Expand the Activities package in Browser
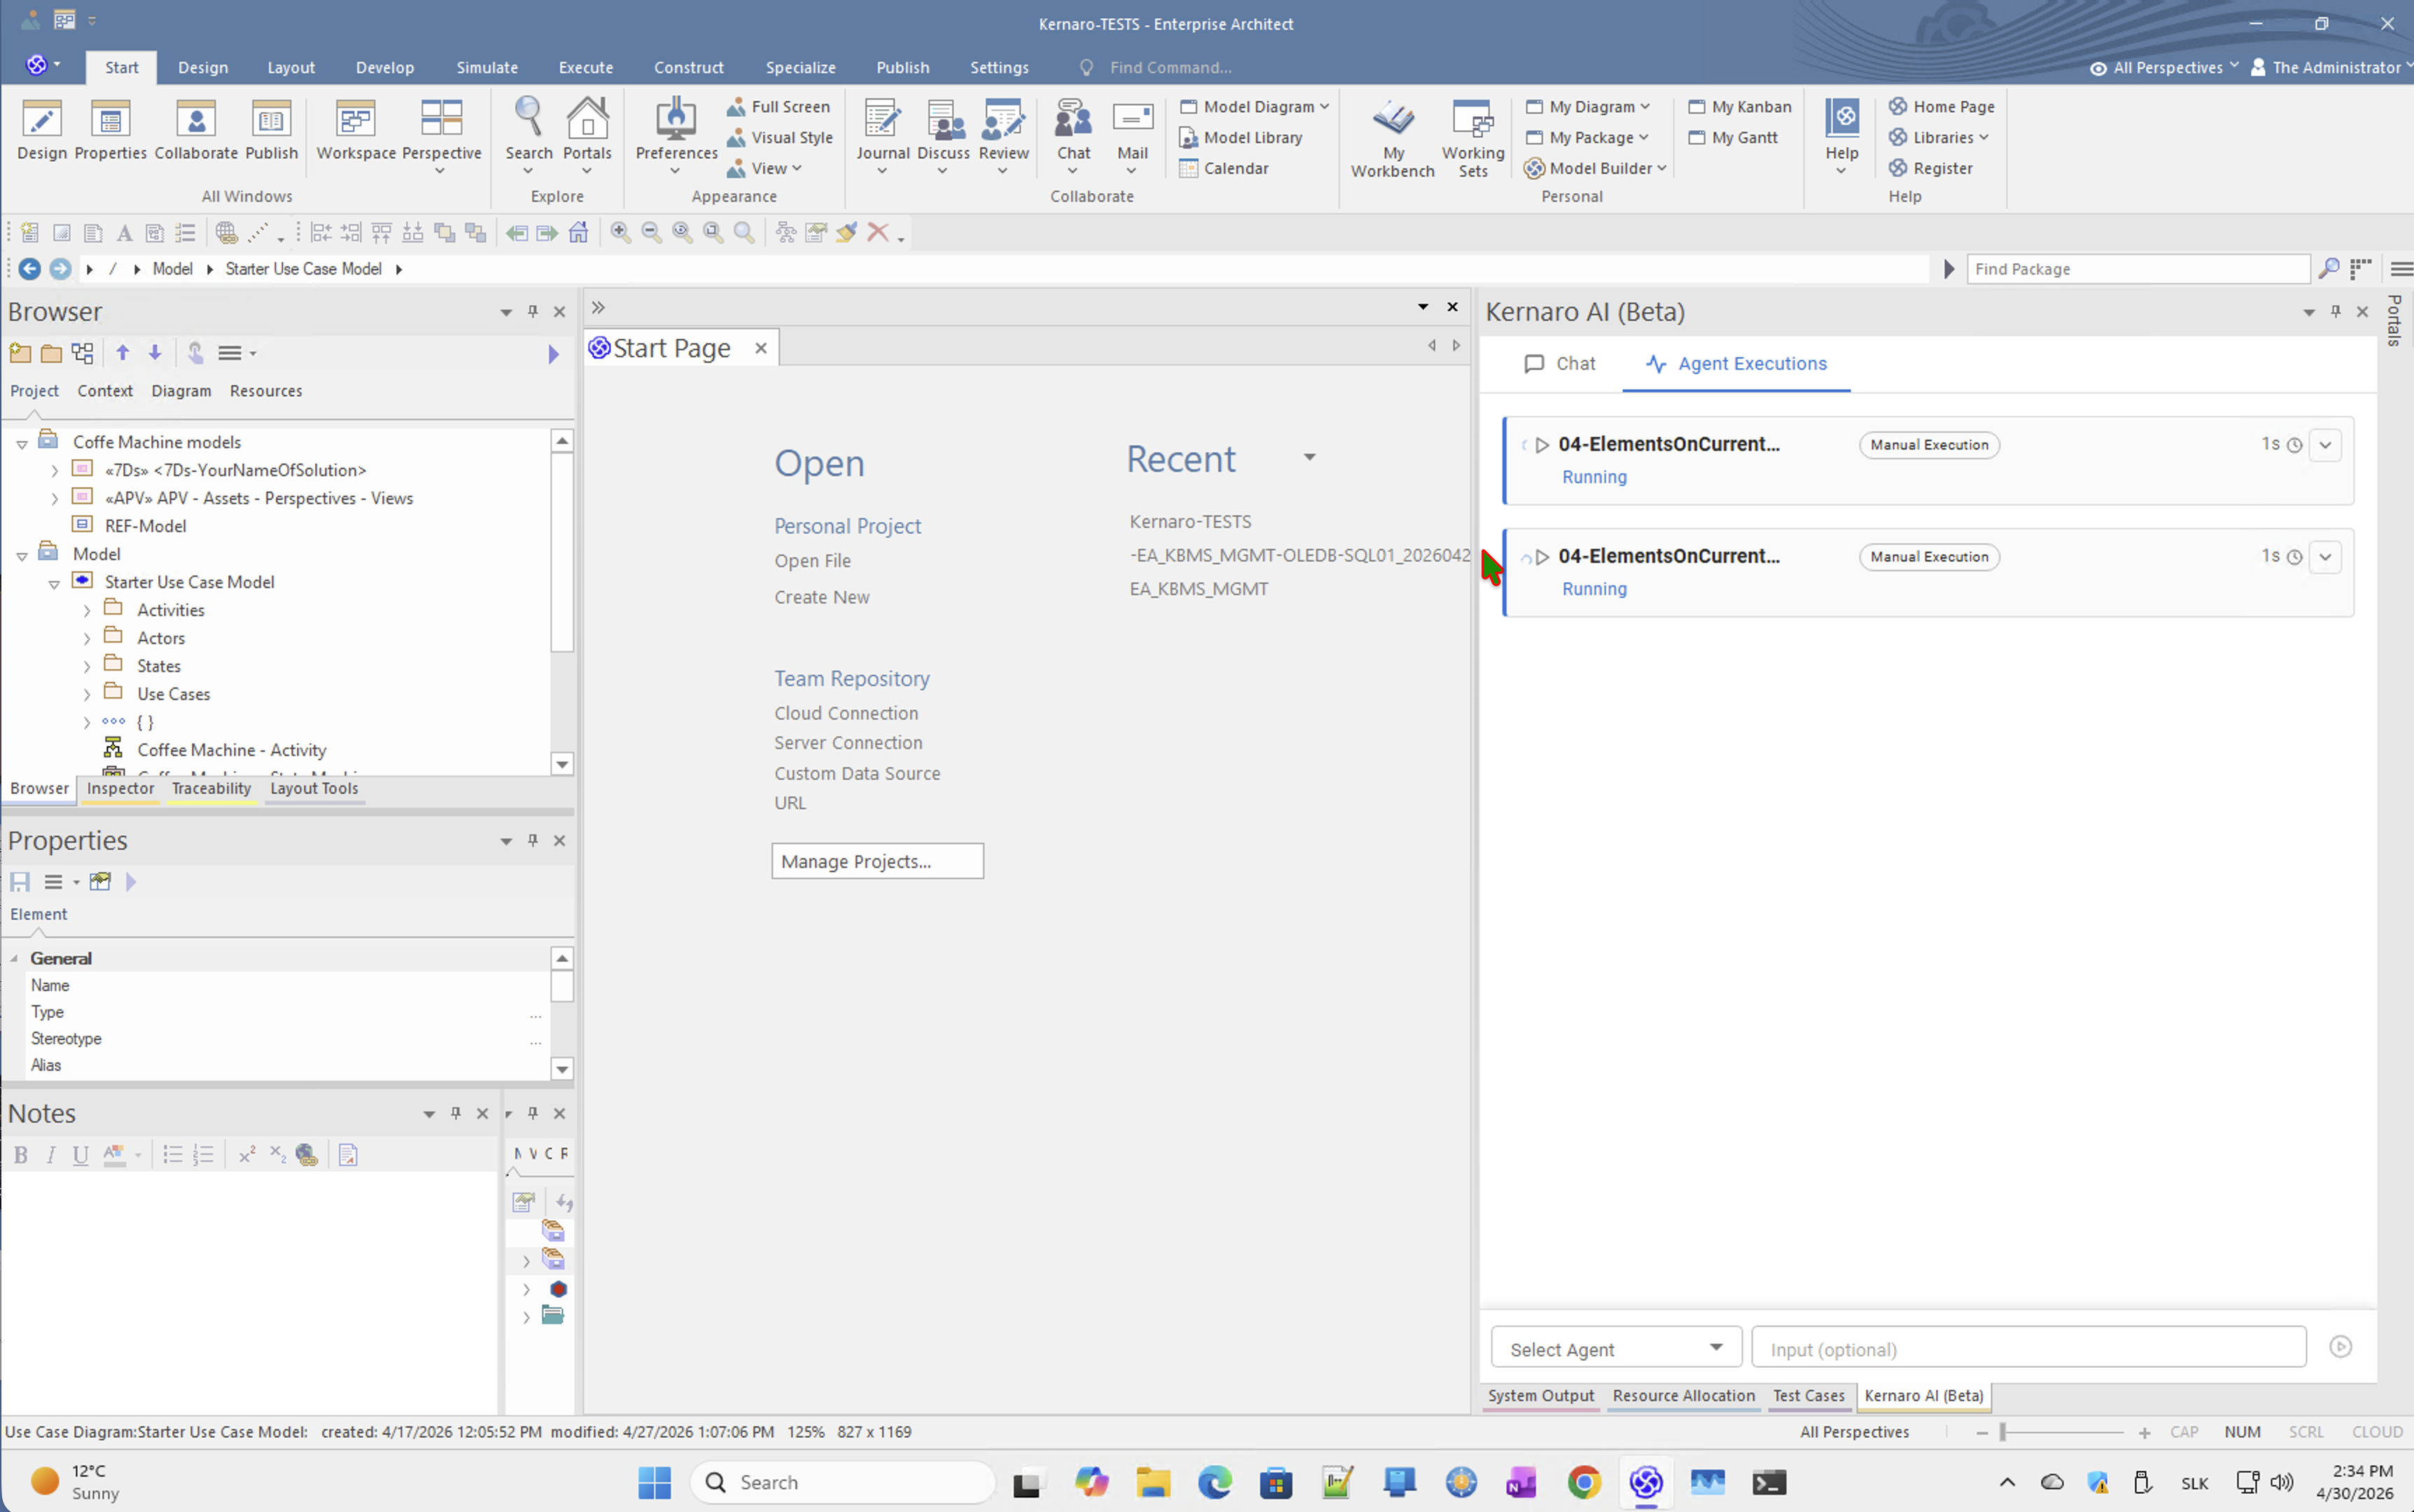This screenshot has height=1512, width=2414. [x=87, y=611]
